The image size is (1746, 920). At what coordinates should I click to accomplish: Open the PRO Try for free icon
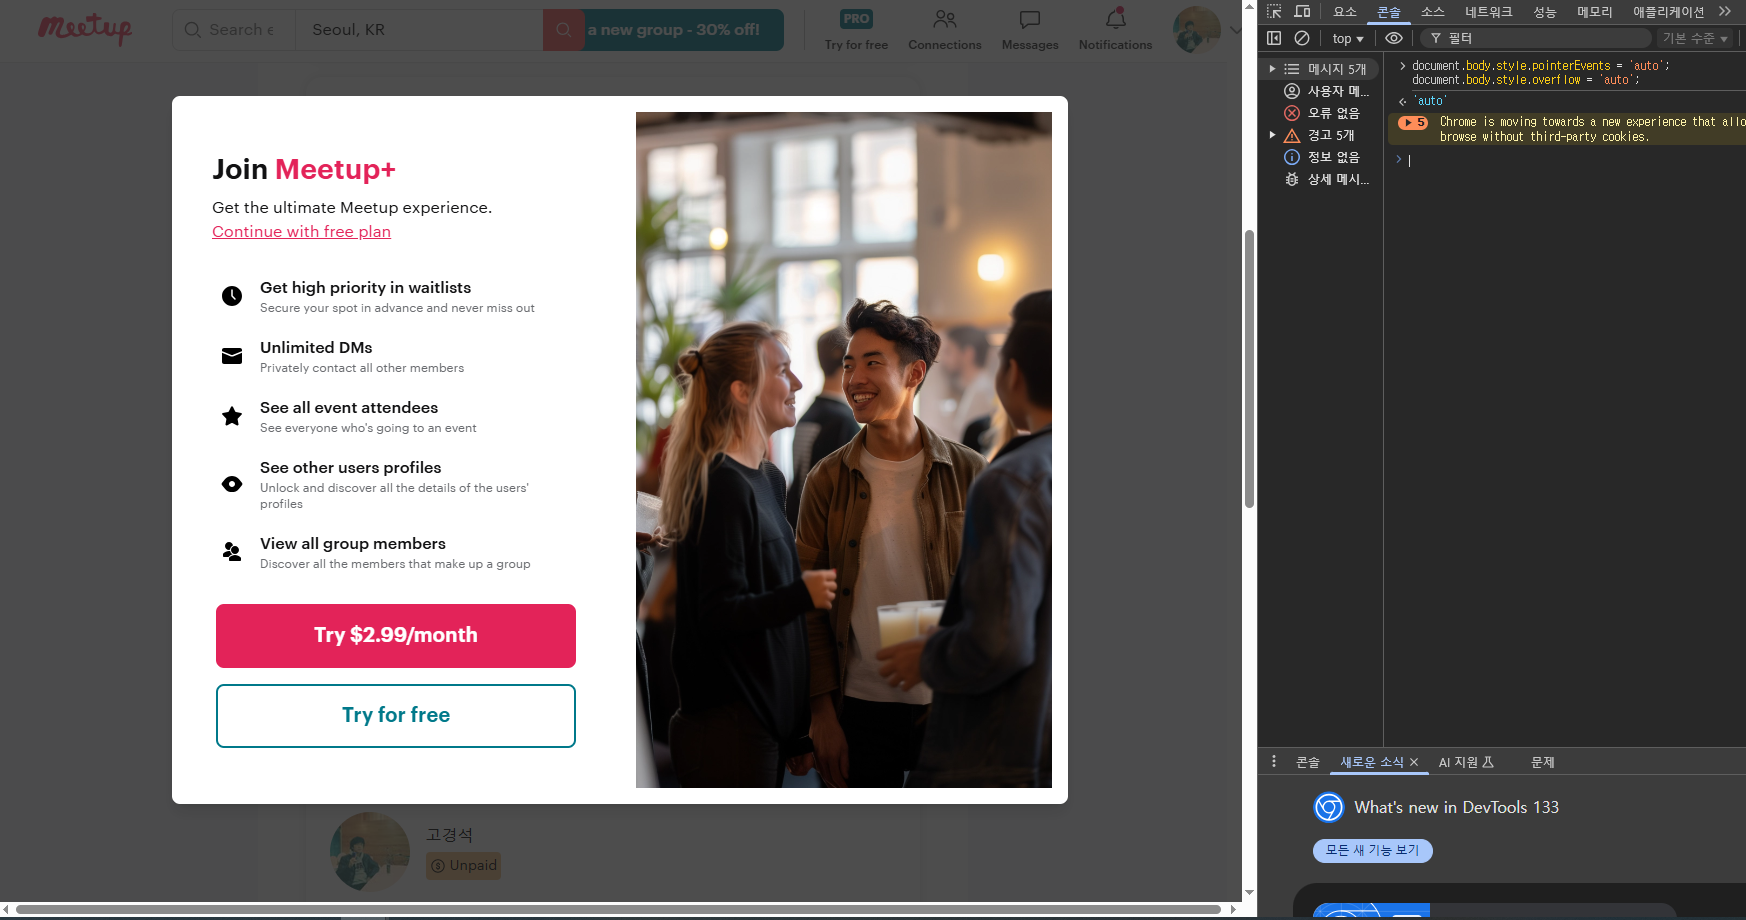pyautogui.click(x=856, y=30)
